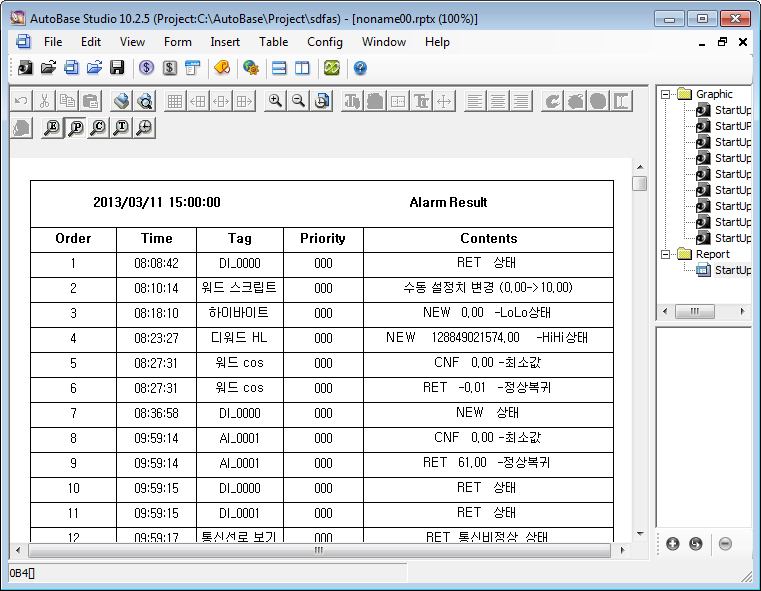Open the Insert menu

pos(225,42)
